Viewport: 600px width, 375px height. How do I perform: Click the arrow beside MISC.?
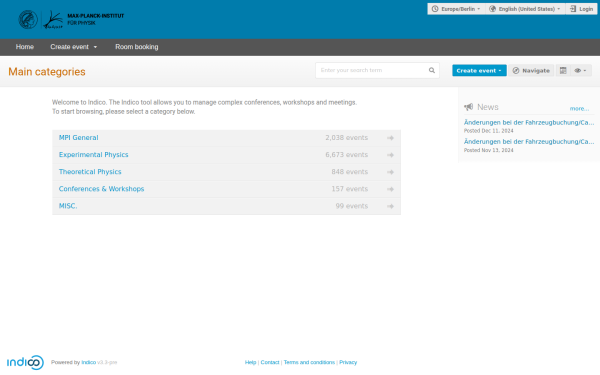390,206
